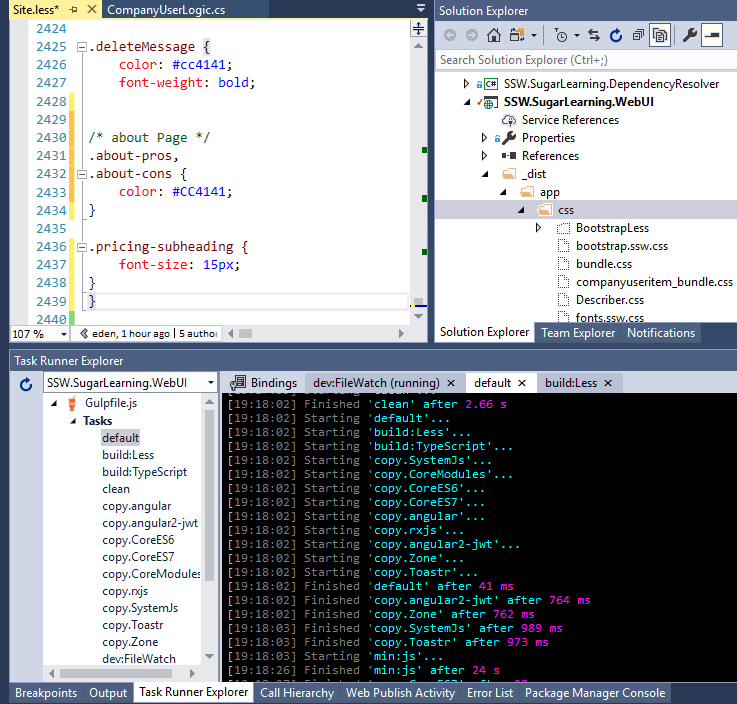Screen dimensions: 737x704
Task: Click the Collapse All icon in Solution Explorer
Action: click(638, 35)
